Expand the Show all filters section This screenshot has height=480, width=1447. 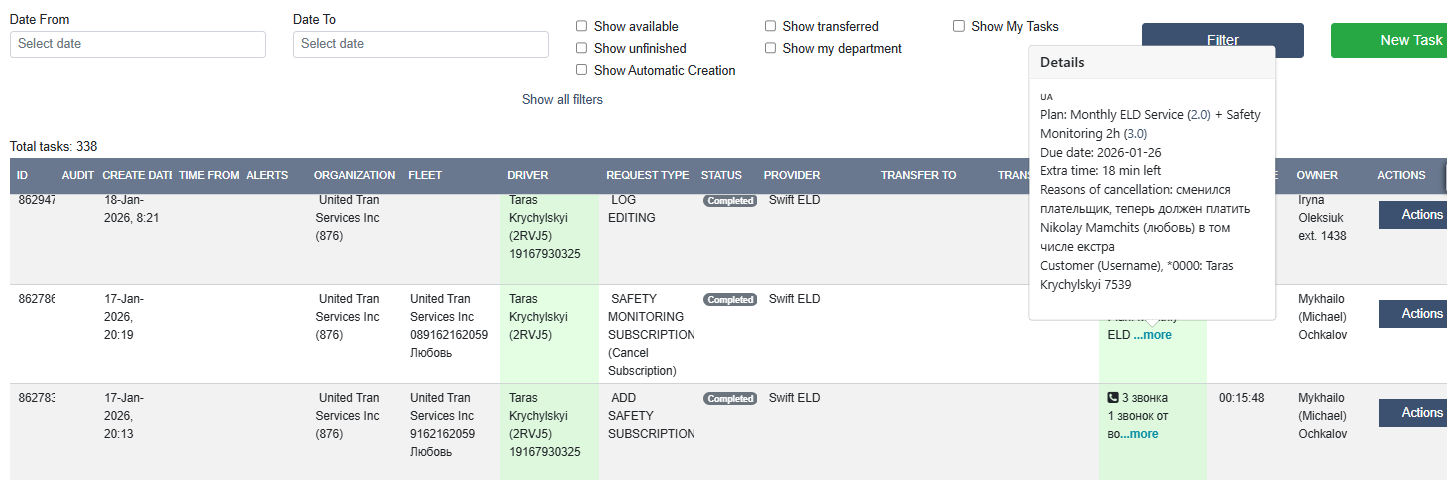click(562, 100)
